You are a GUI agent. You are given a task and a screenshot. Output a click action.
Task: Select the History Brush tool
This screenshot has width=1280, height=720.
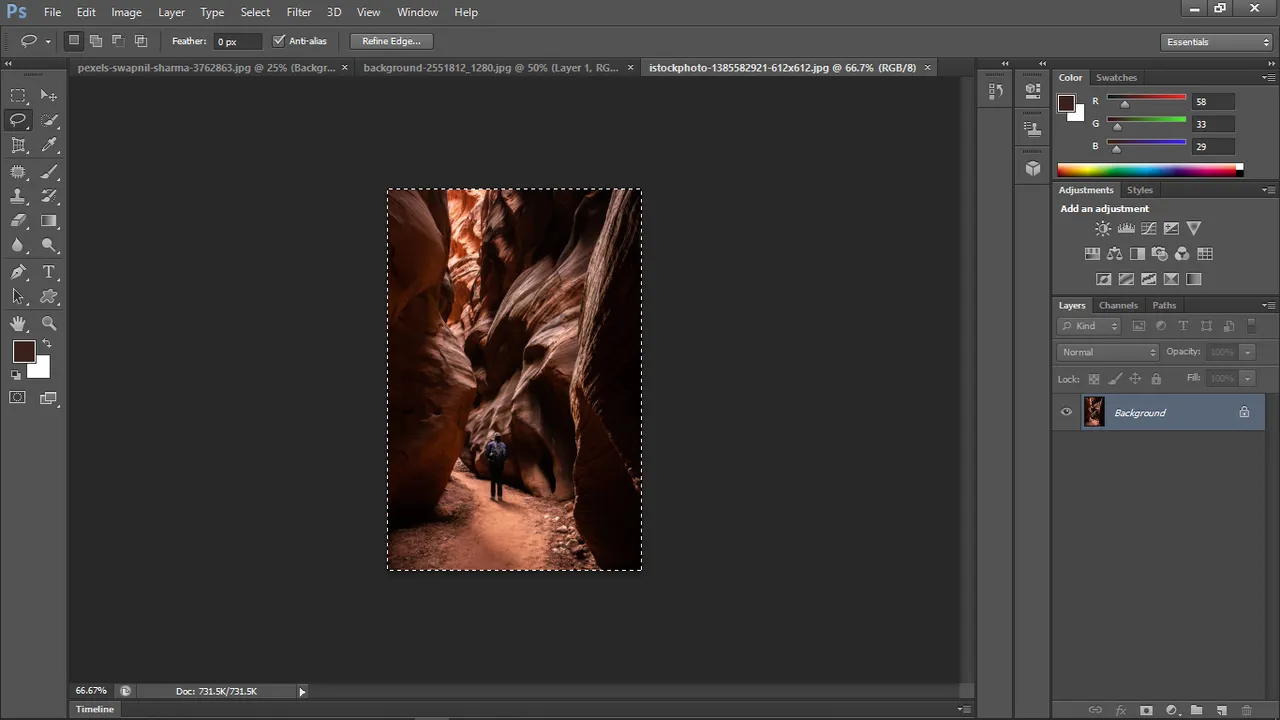tap(49, 196)
